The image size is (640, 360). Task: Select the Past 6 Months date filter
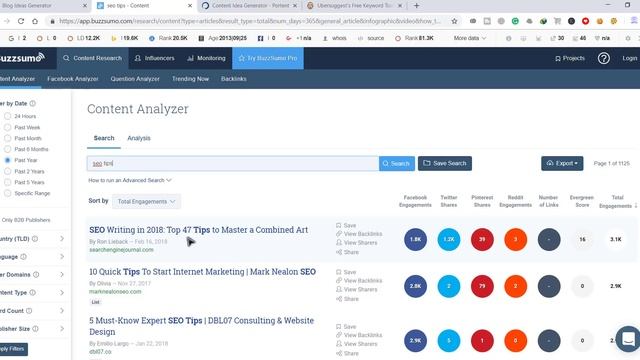pos(7,149)
